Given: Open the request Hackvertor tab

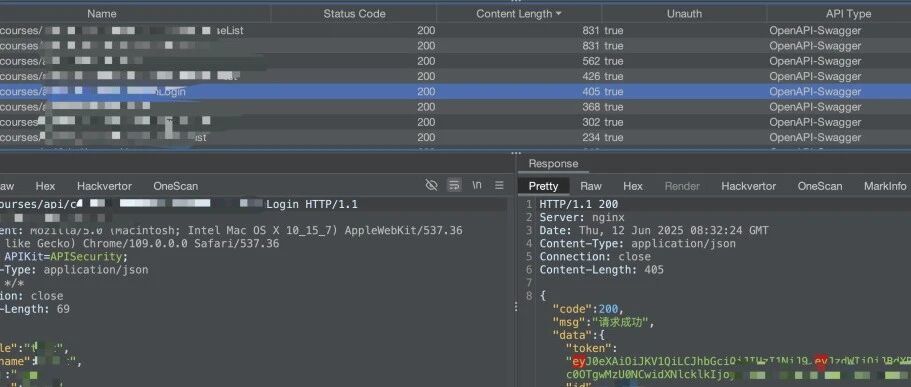Looking at the screenshot, I should tap(105, 186).
